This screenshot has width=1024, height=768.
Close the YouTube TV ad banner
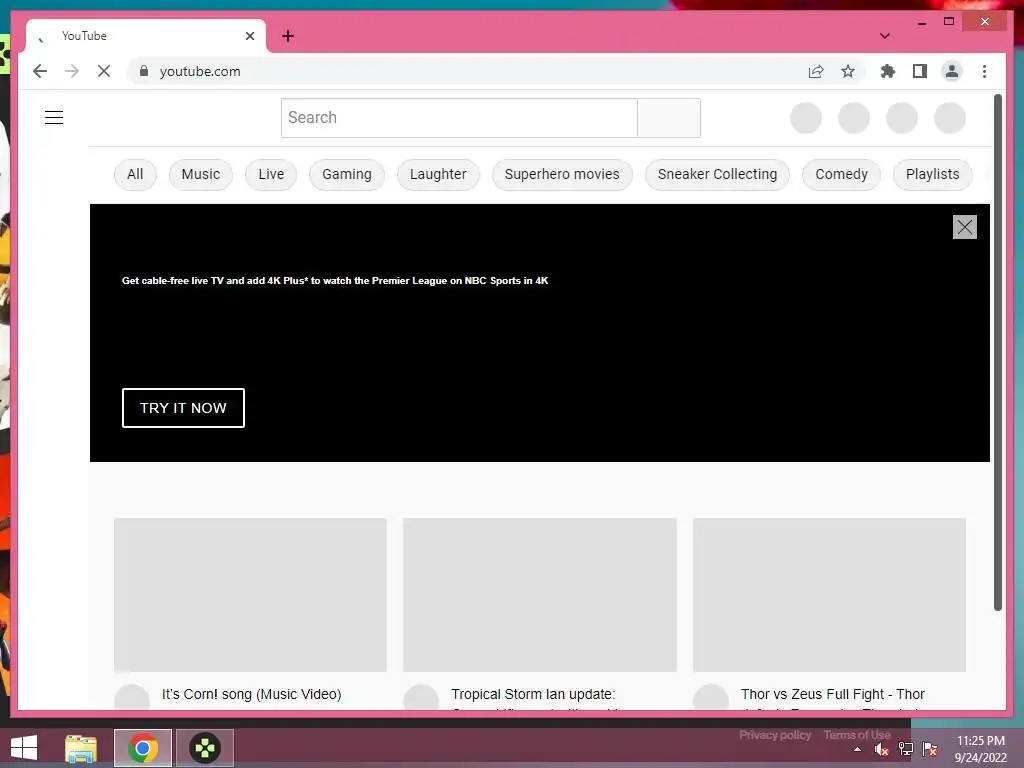tap(965, 227)
